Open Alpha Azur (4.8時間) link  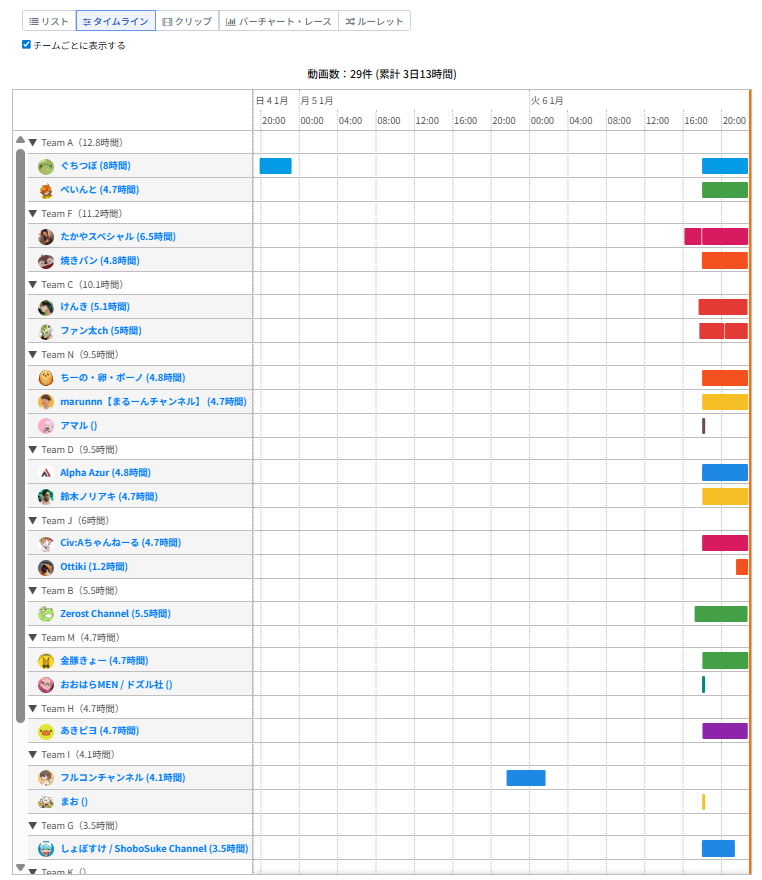pyautogui.click(x=105, y=473)
